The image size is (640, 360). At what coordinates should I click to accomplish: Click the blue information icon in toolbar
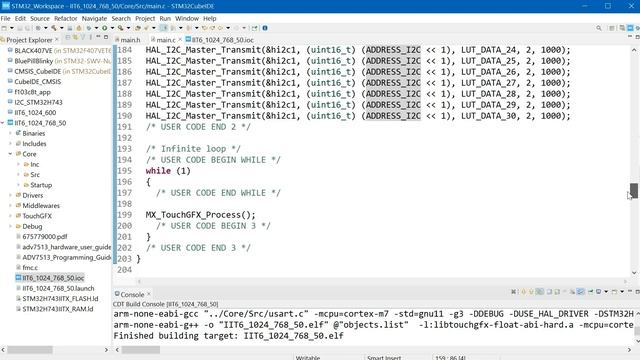click(264, 28)
